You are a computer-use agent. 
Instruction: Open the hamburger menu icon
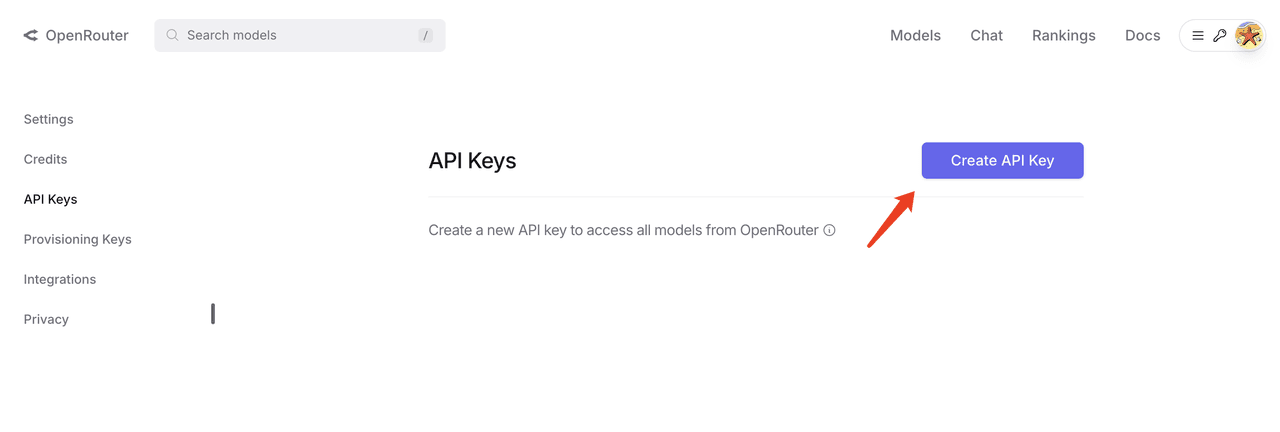point(1198,35)
